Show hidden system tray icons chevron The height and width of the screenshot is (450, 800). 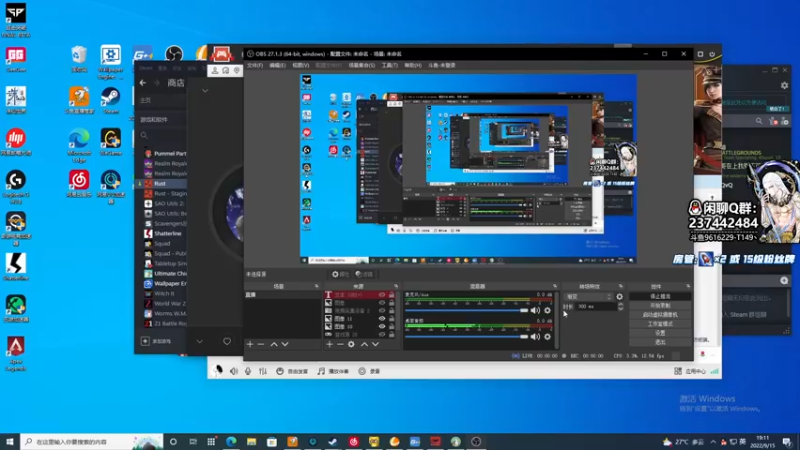click(713, 442)
